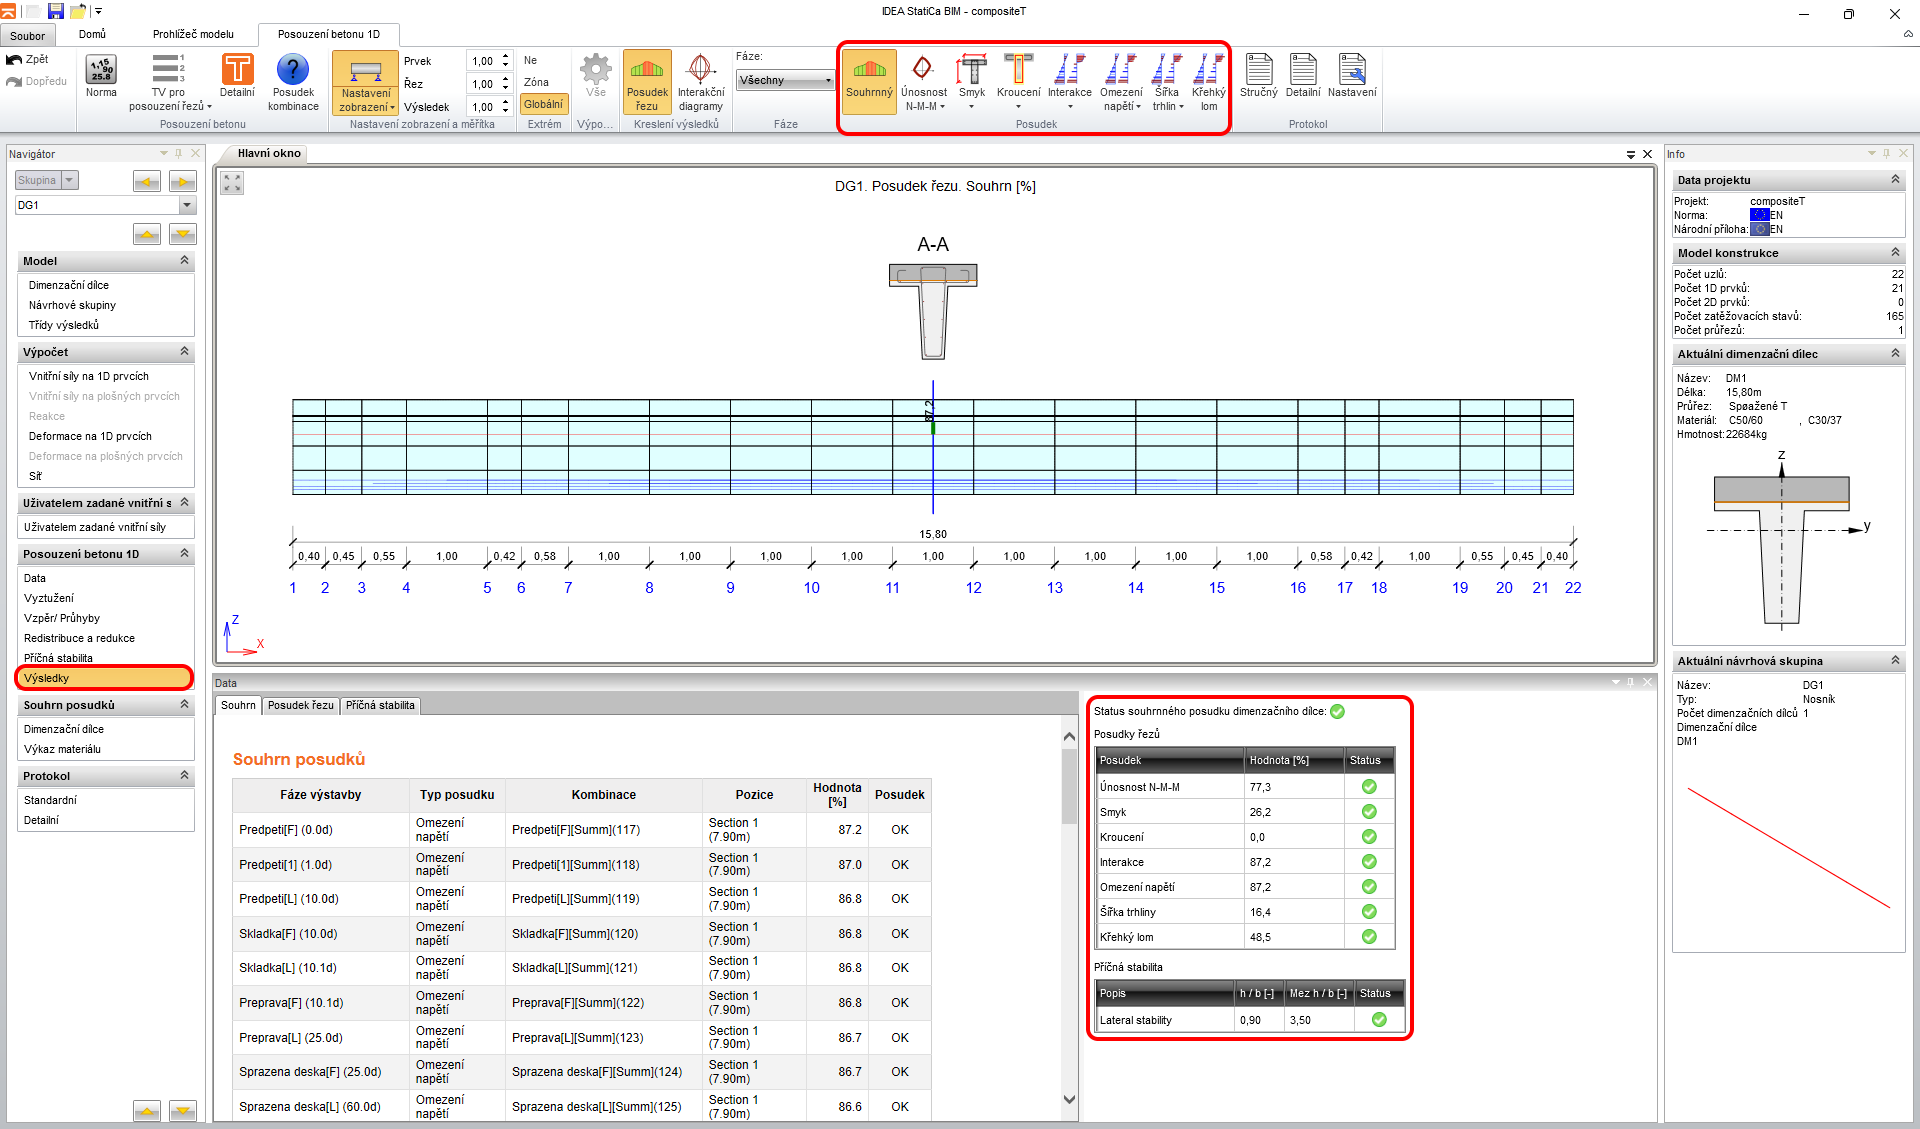Collapse the Model section in Navigátor

click(184, 260)
